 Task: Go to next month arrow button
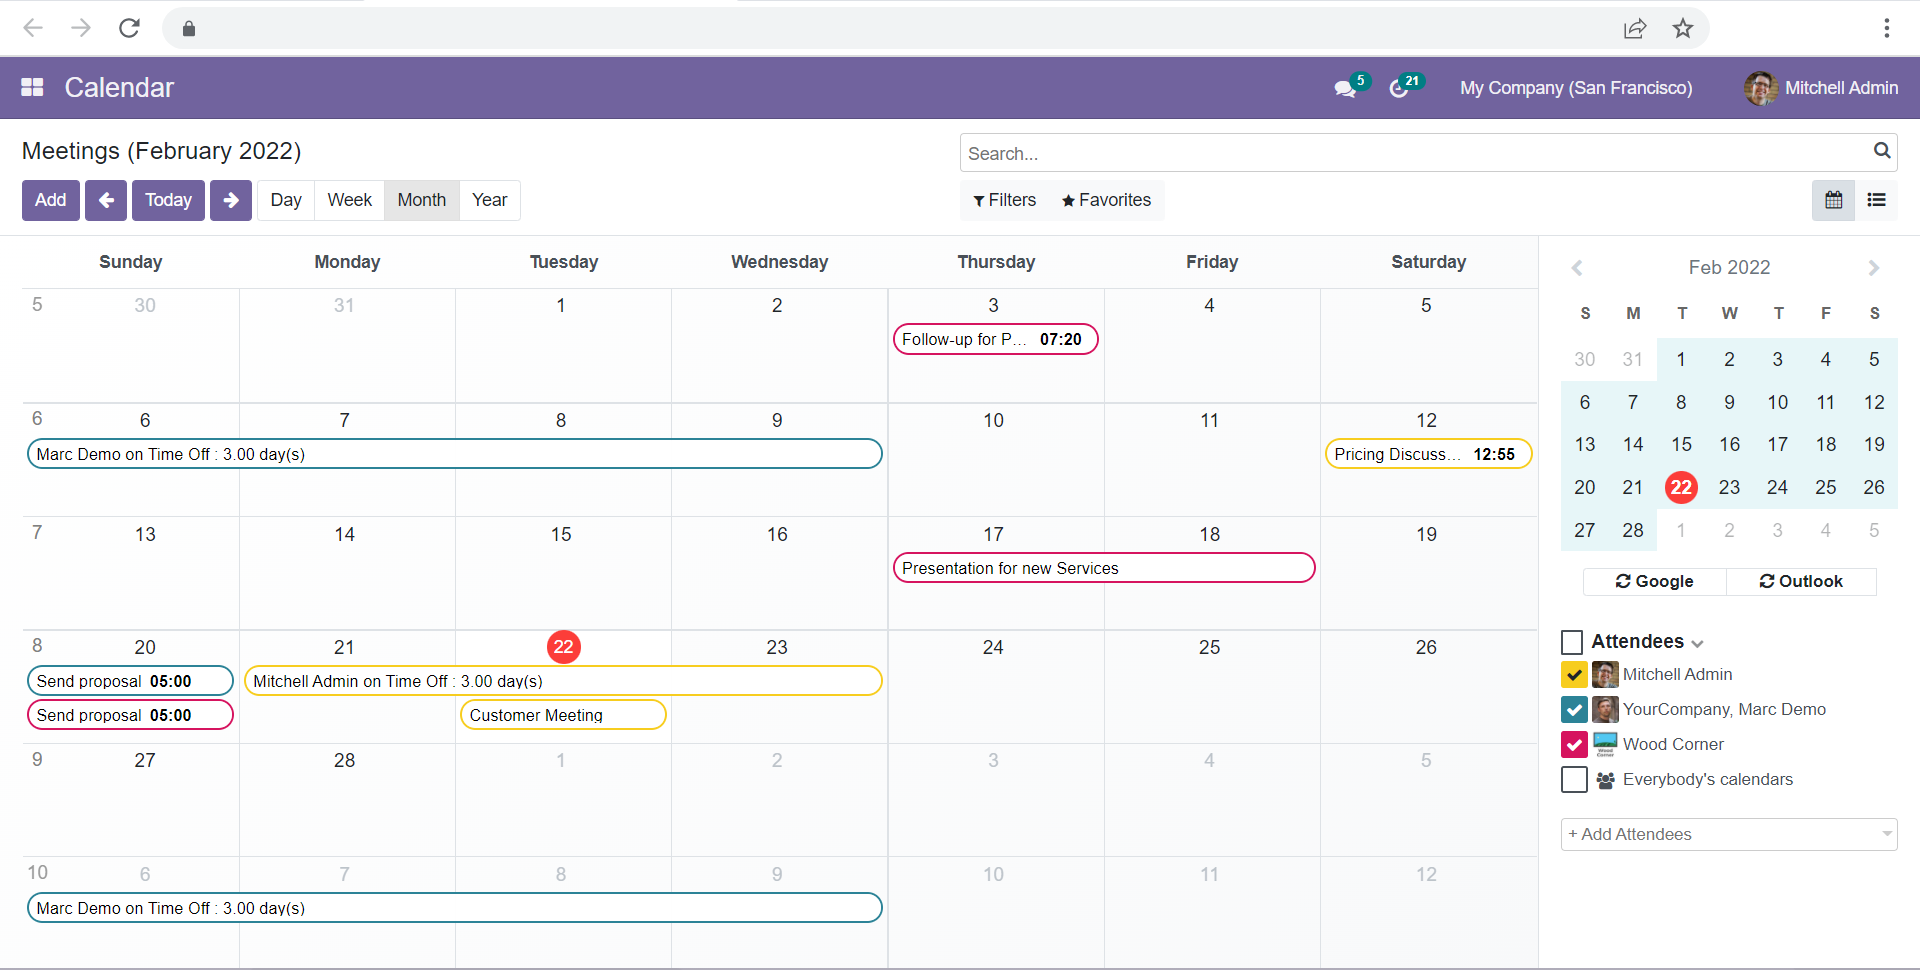coord(231,201)
